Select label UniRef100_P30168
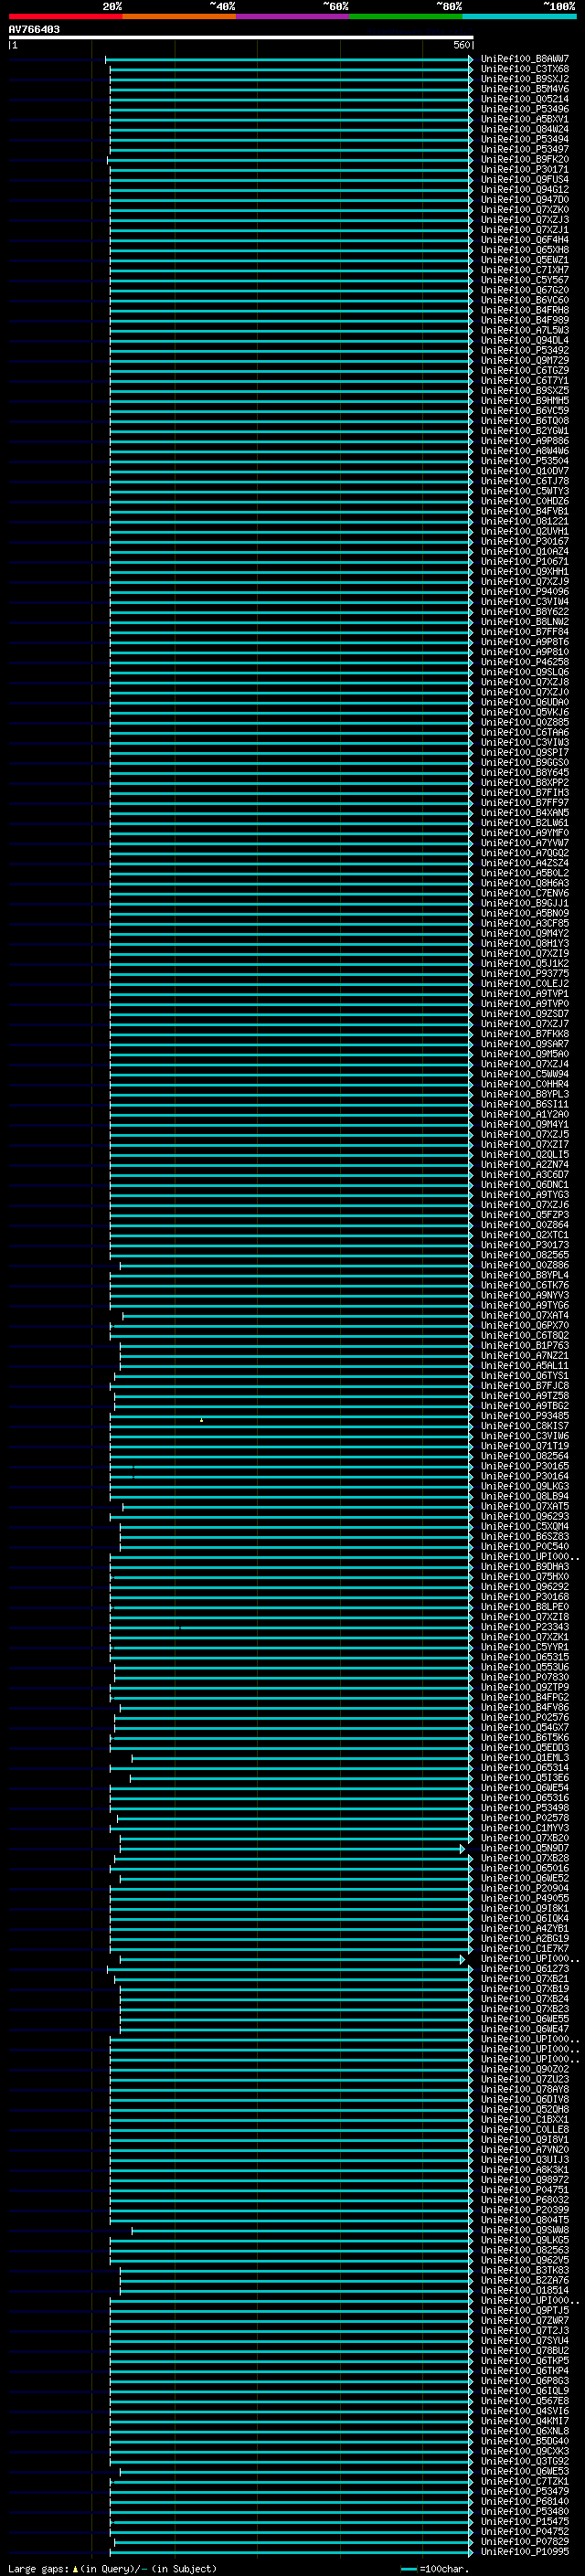585x2576 pixels. coord(525,1597)
